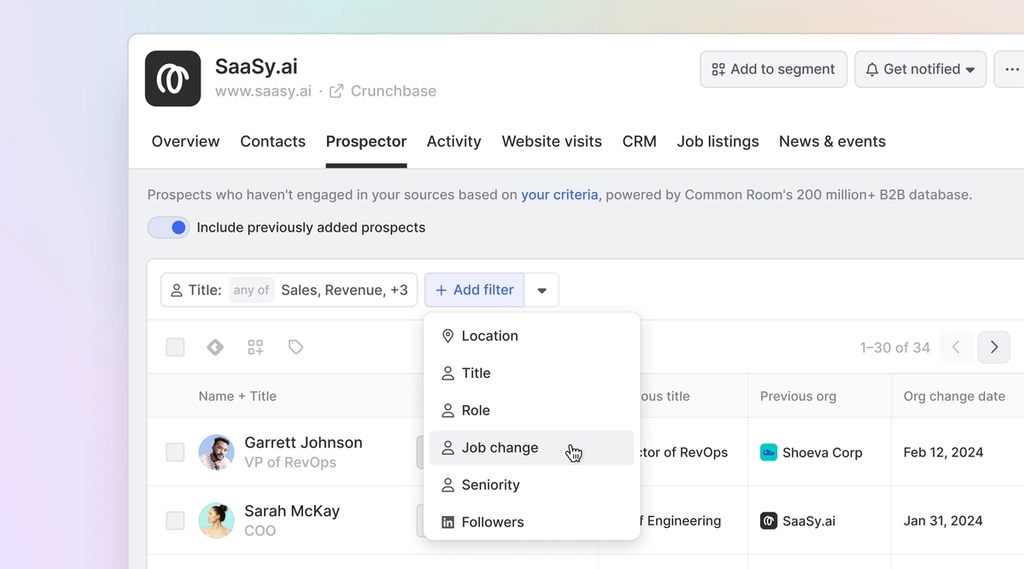This screenshot has width=1024, height=569.
Task: Check the Sarah McKay row checkbox
Action: [175, 521]
